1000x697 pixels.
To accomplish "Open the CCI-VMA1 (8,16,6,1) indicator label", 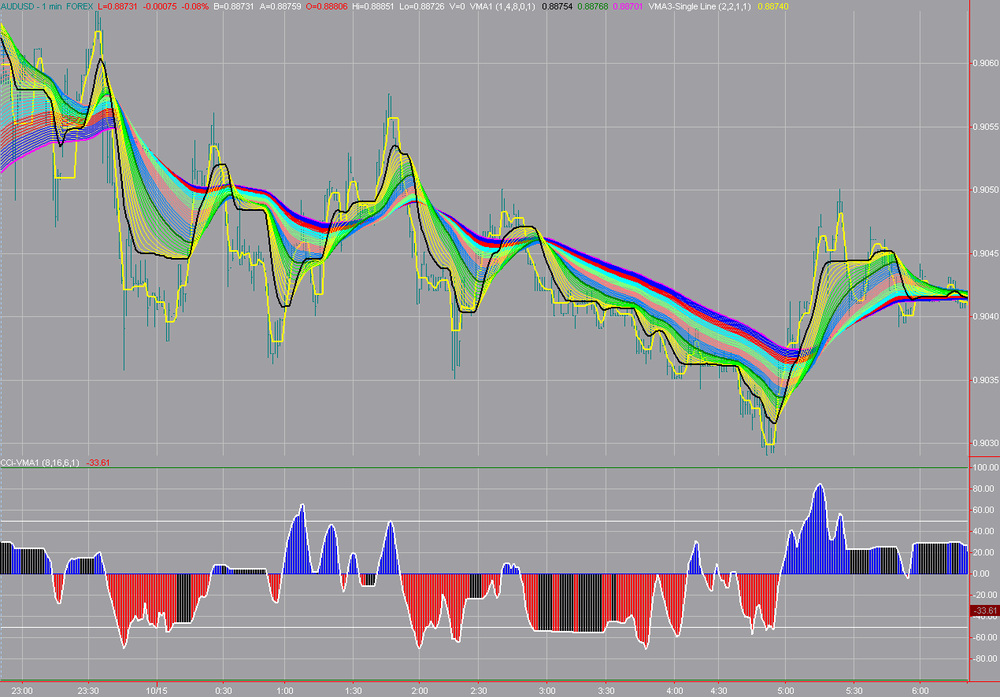I will (x=40, y=463).
